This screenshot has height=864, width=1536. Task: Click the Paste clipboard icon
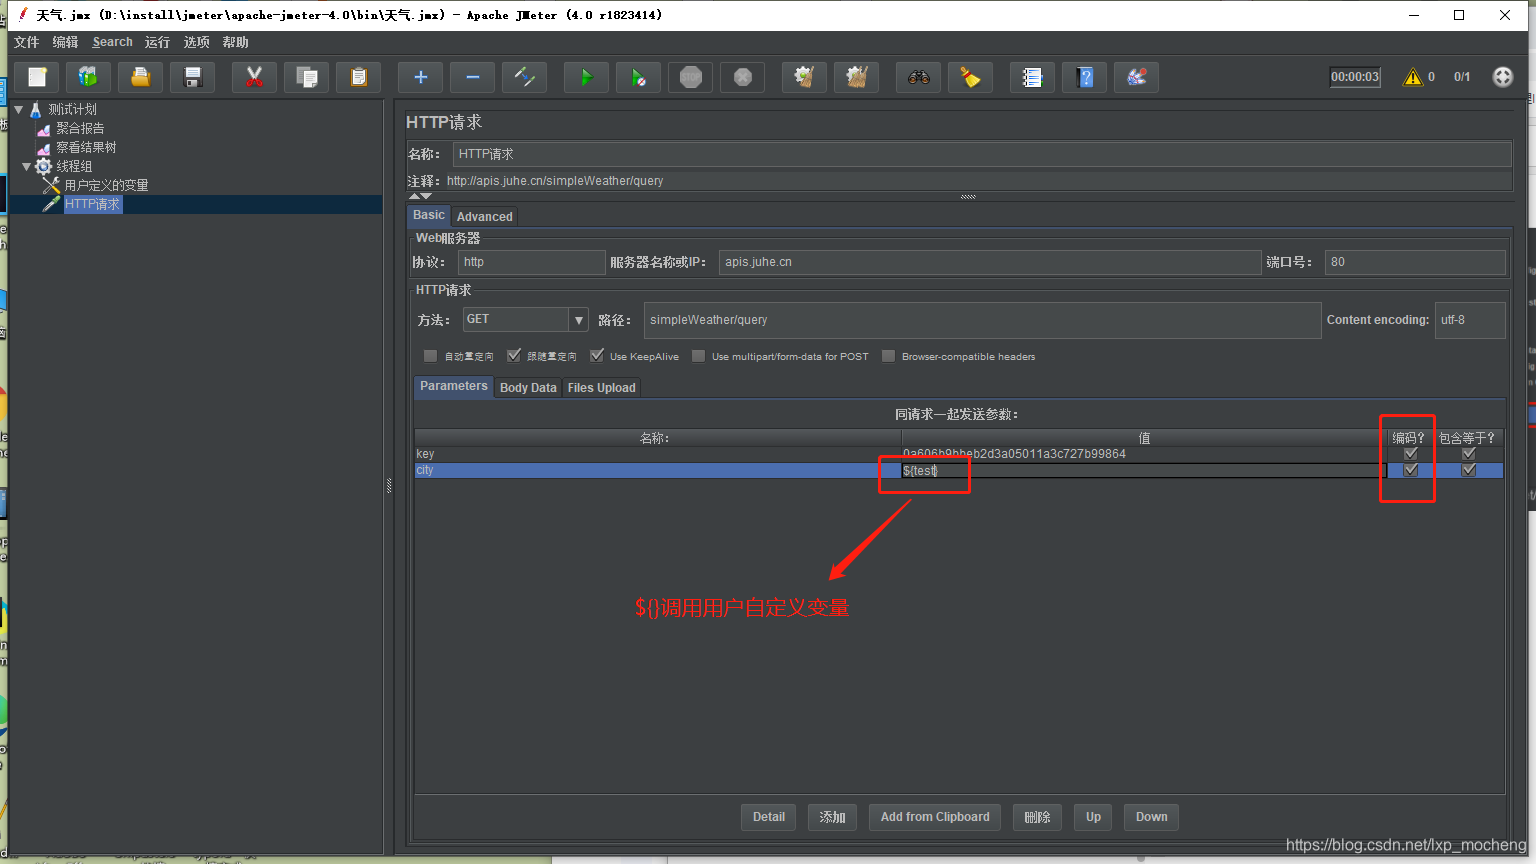(359, 77)
